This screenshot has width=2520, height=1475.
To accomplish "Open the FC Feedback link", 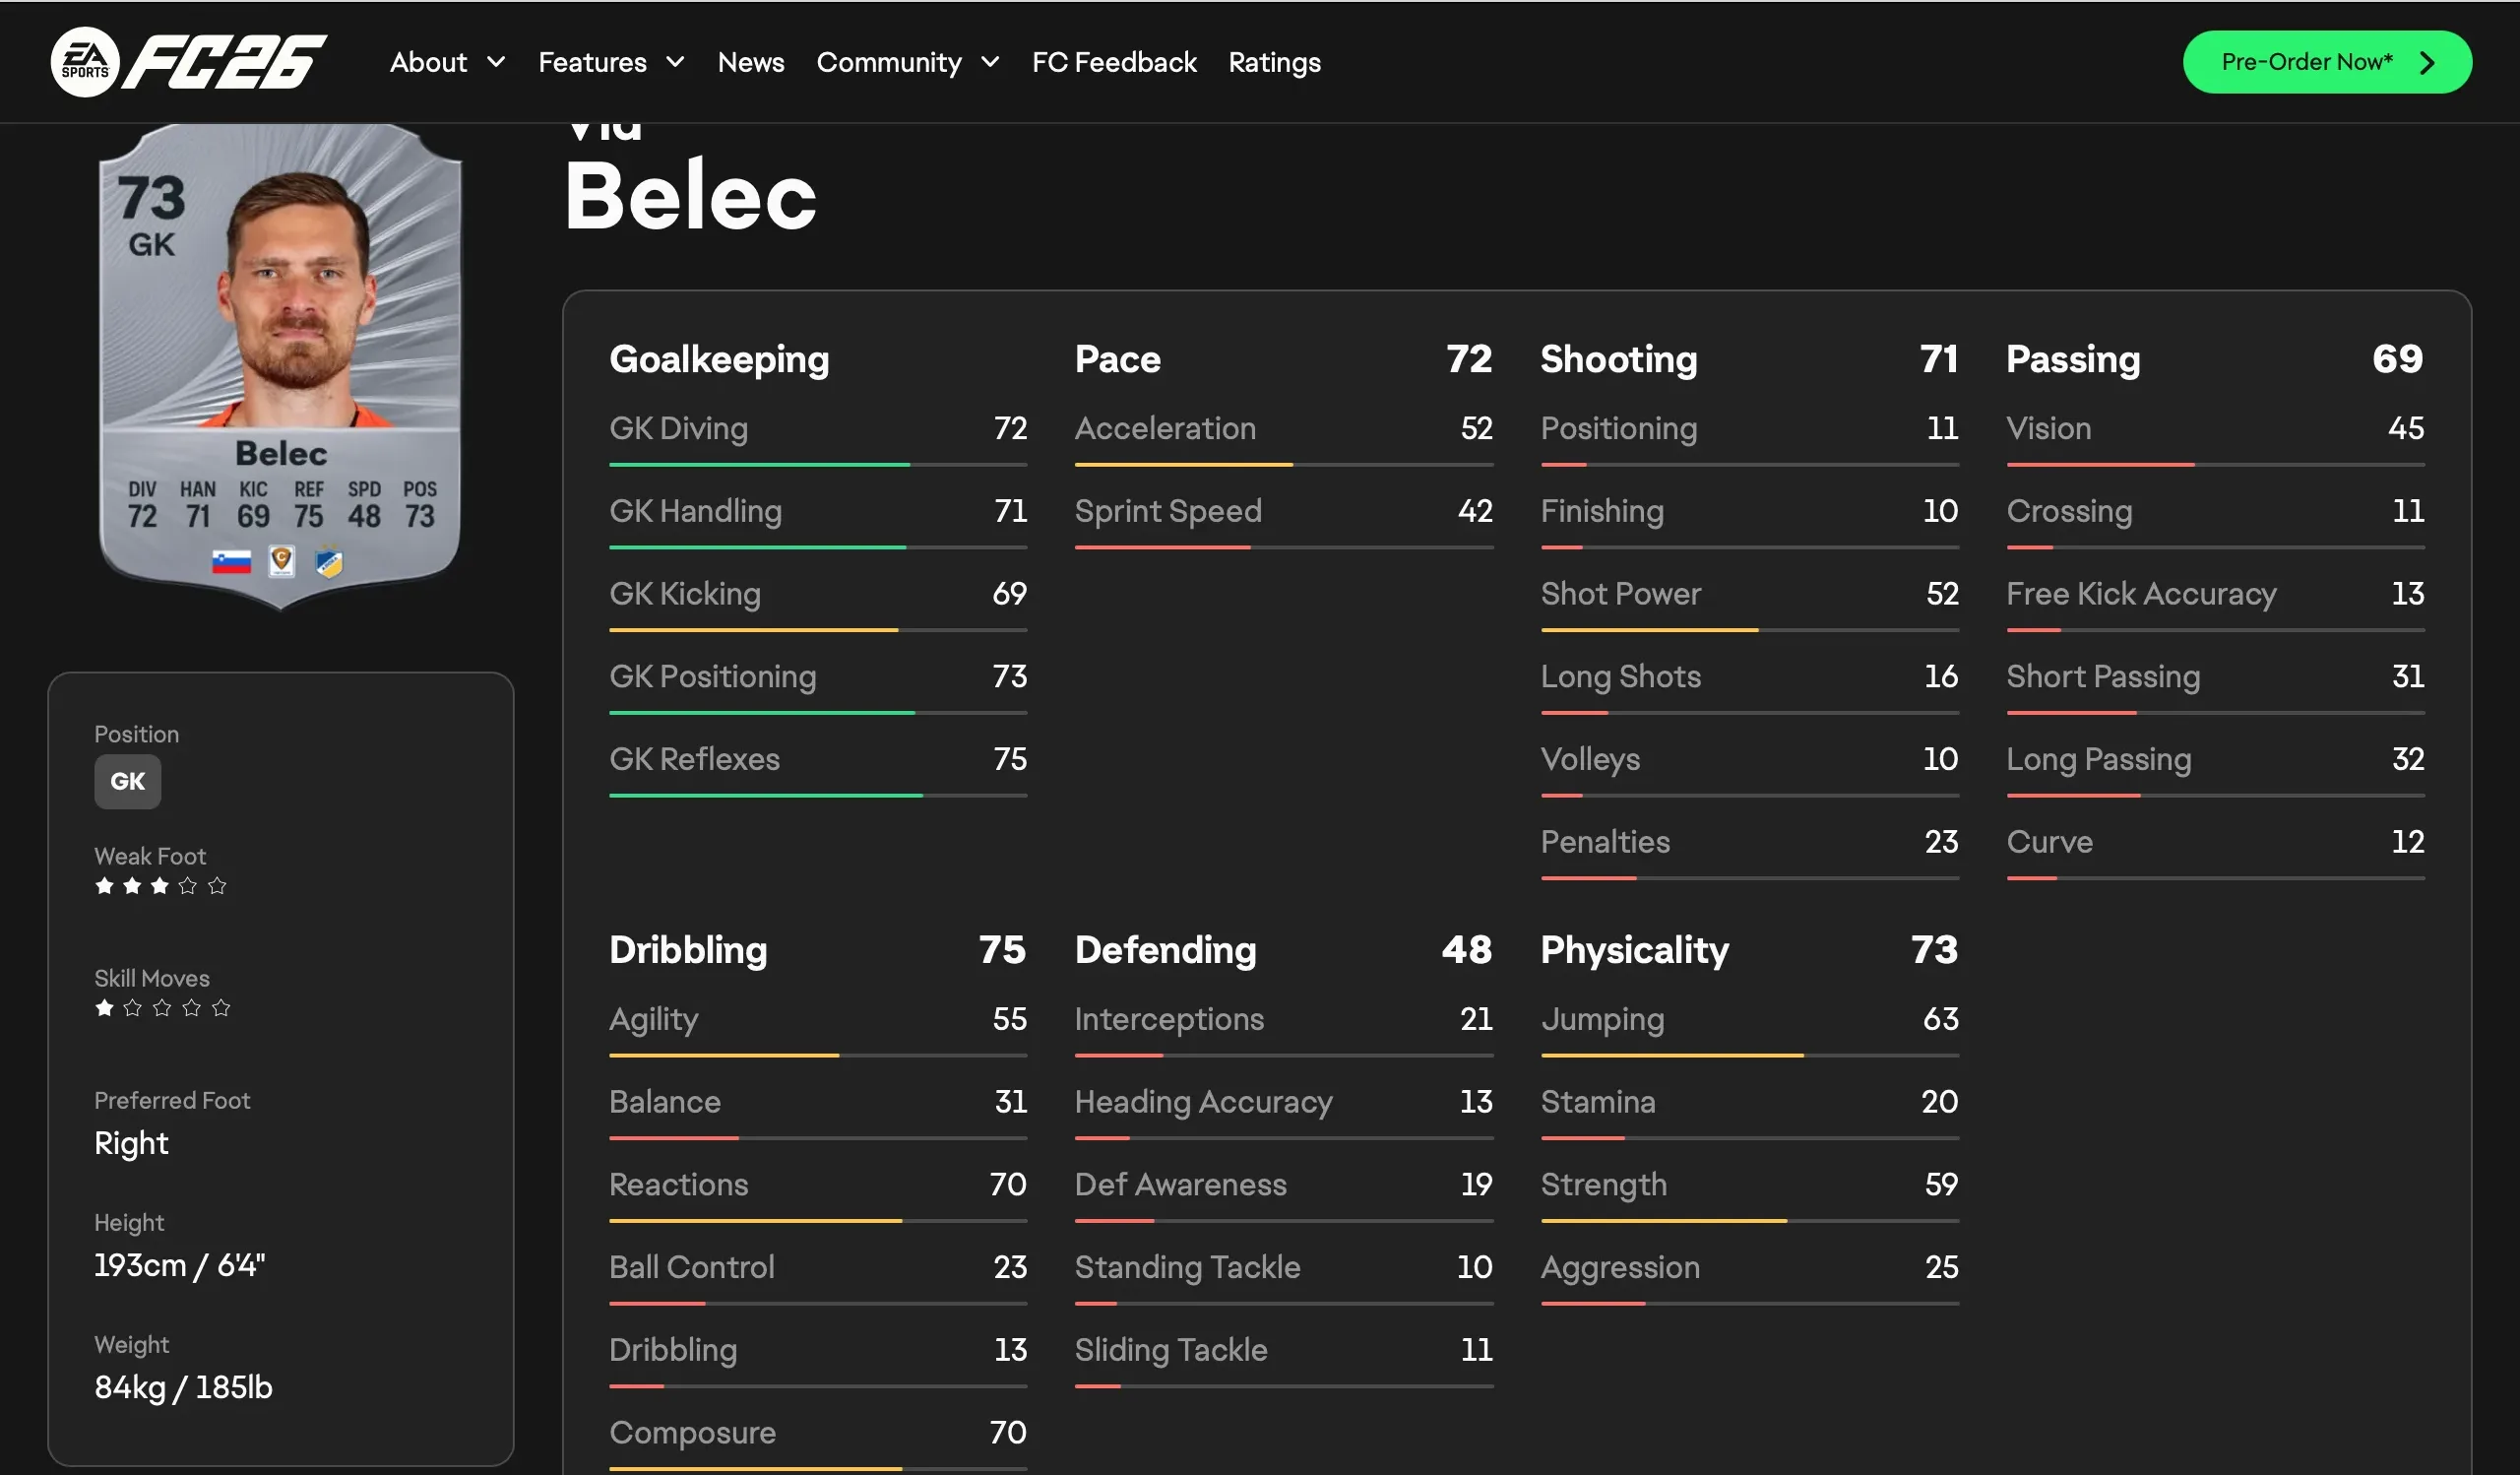I will coord(1114,62).
